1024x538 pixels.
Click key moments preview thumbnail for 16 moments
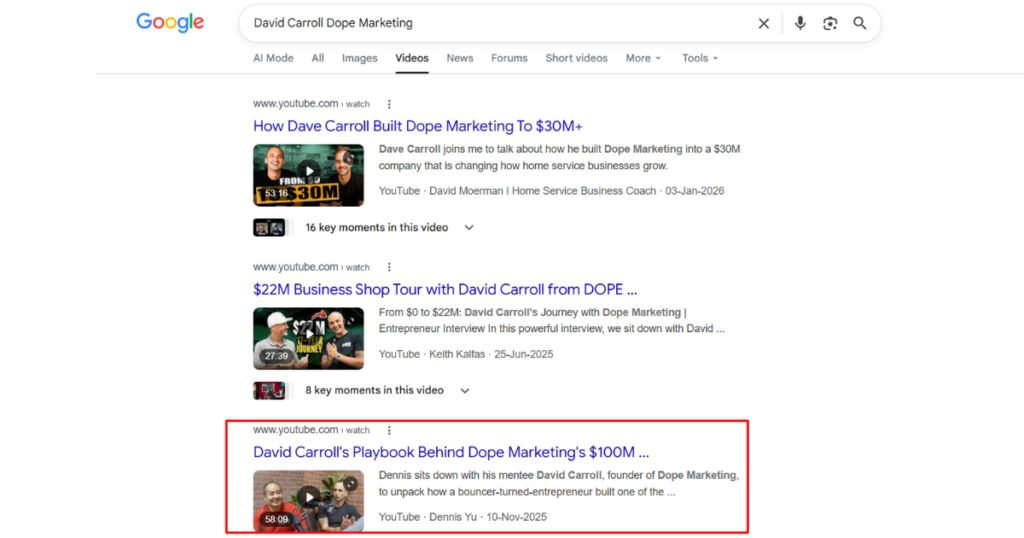tap(269, 227)
